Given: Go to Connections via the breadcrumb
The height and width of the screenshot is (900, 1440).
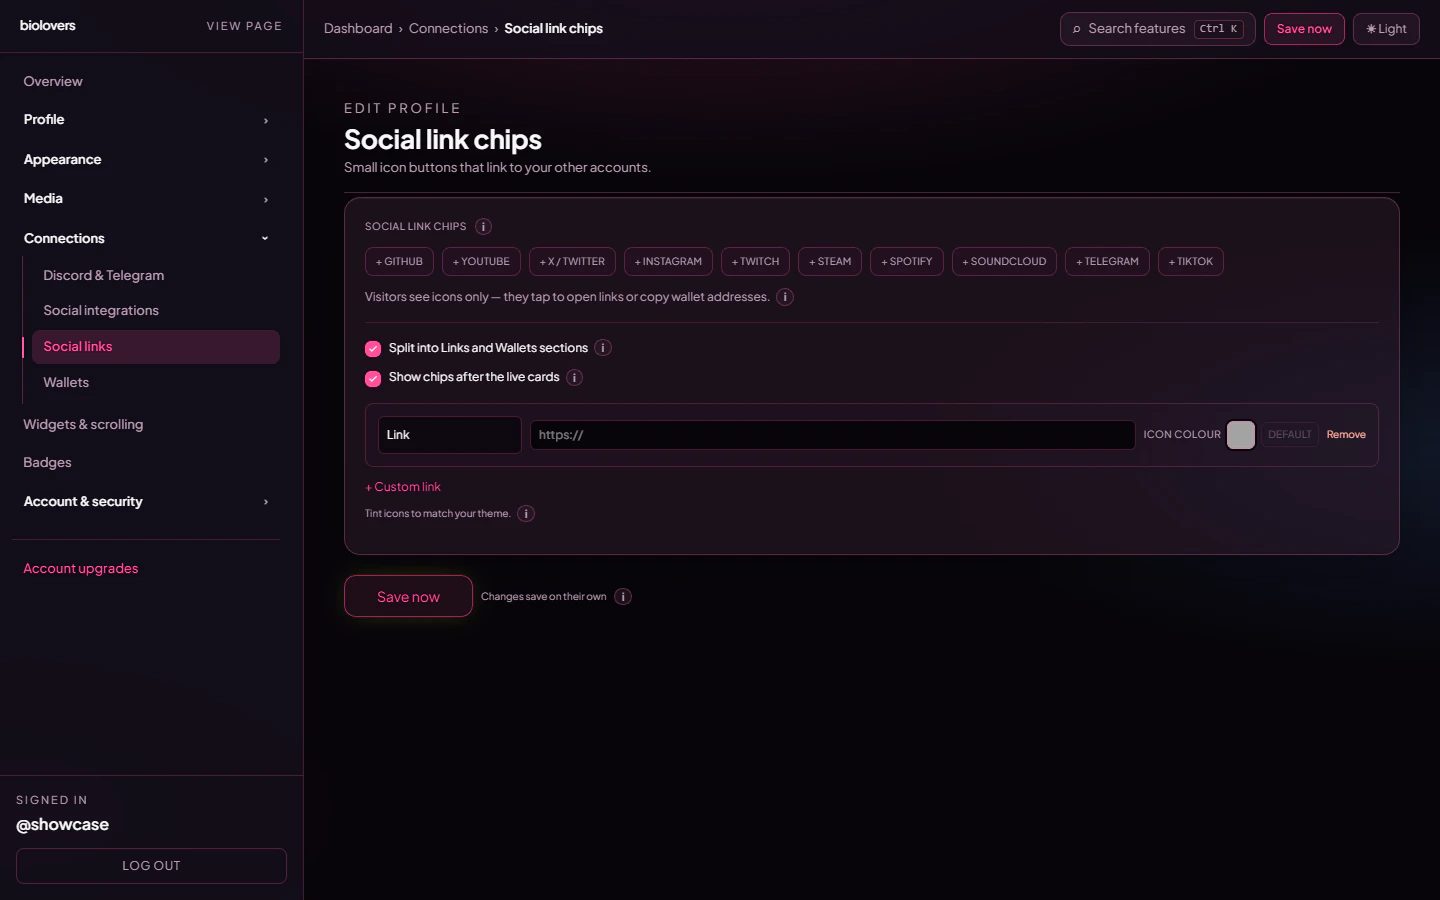Looking at the screenshot, I should pos(448,28).
